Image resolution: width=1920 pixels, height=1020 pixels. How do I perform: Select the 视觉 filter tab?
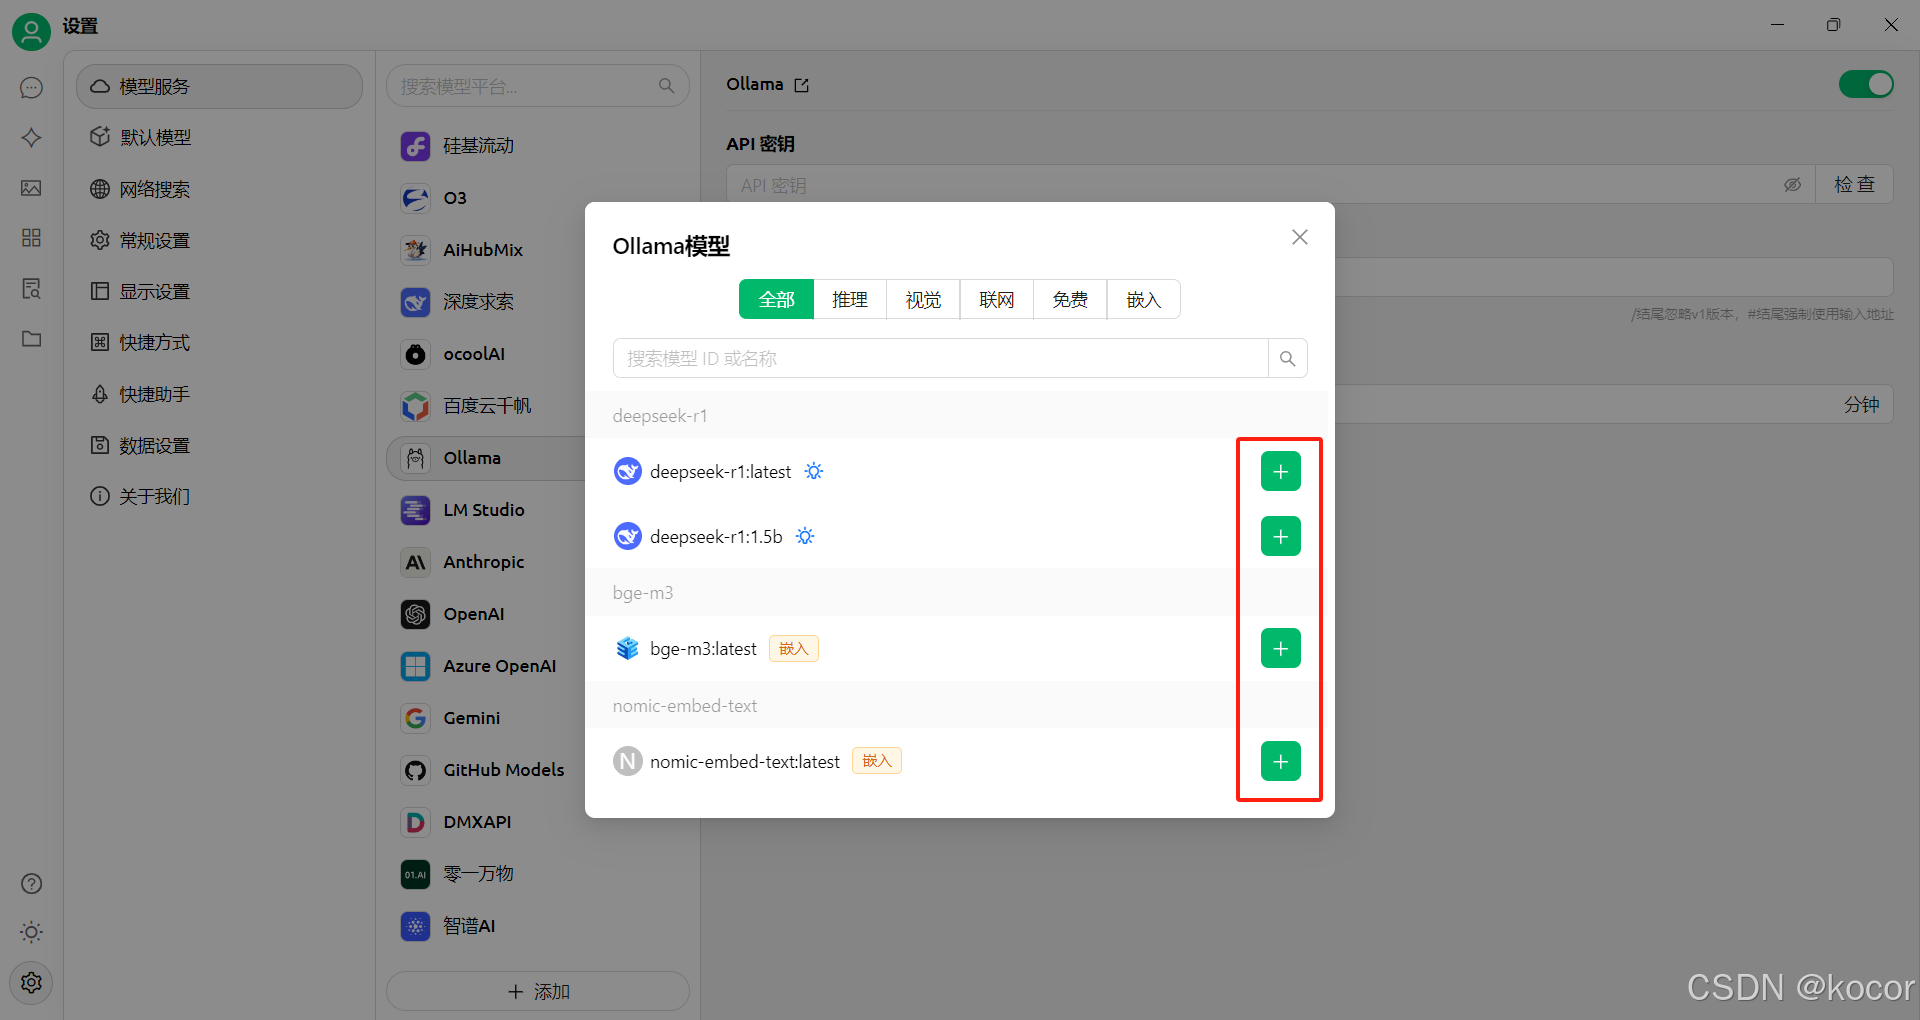[x=923, y=299]
